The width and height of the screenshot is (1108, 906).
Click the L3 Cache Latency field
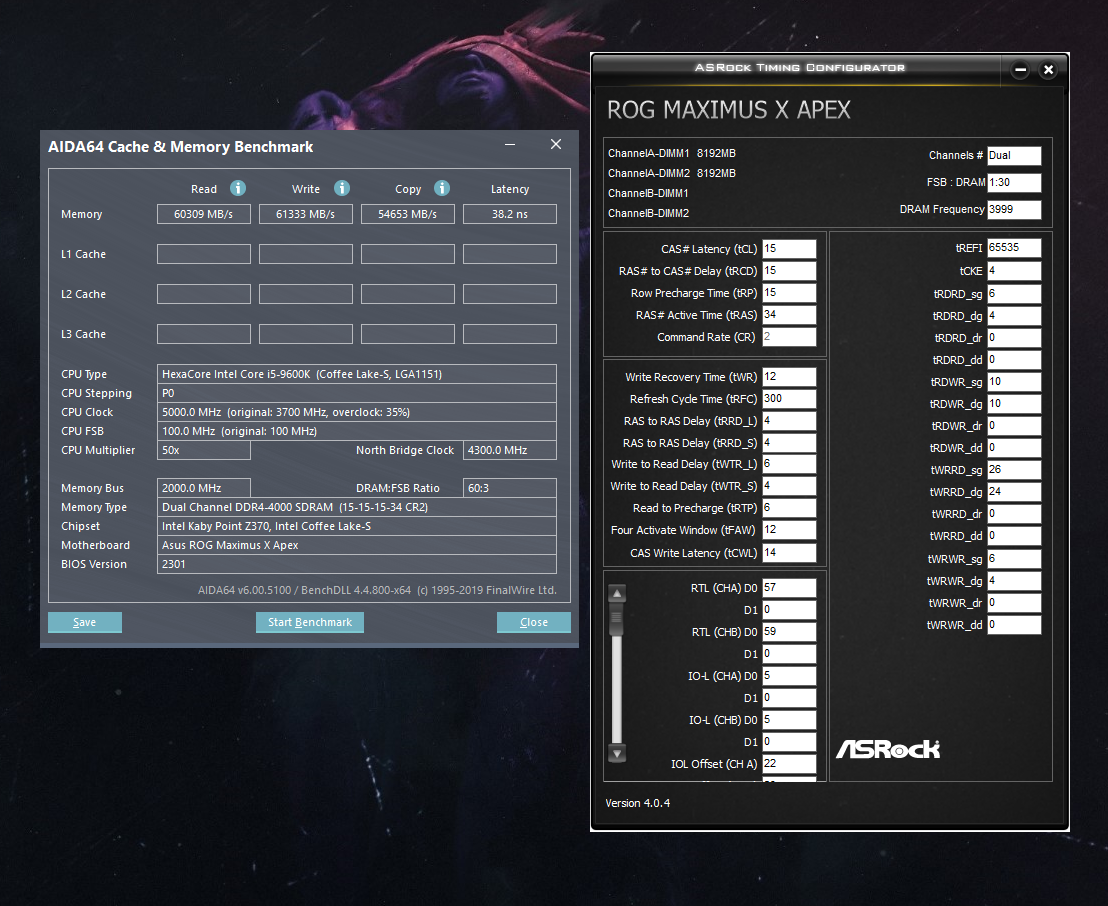(509, 334)
